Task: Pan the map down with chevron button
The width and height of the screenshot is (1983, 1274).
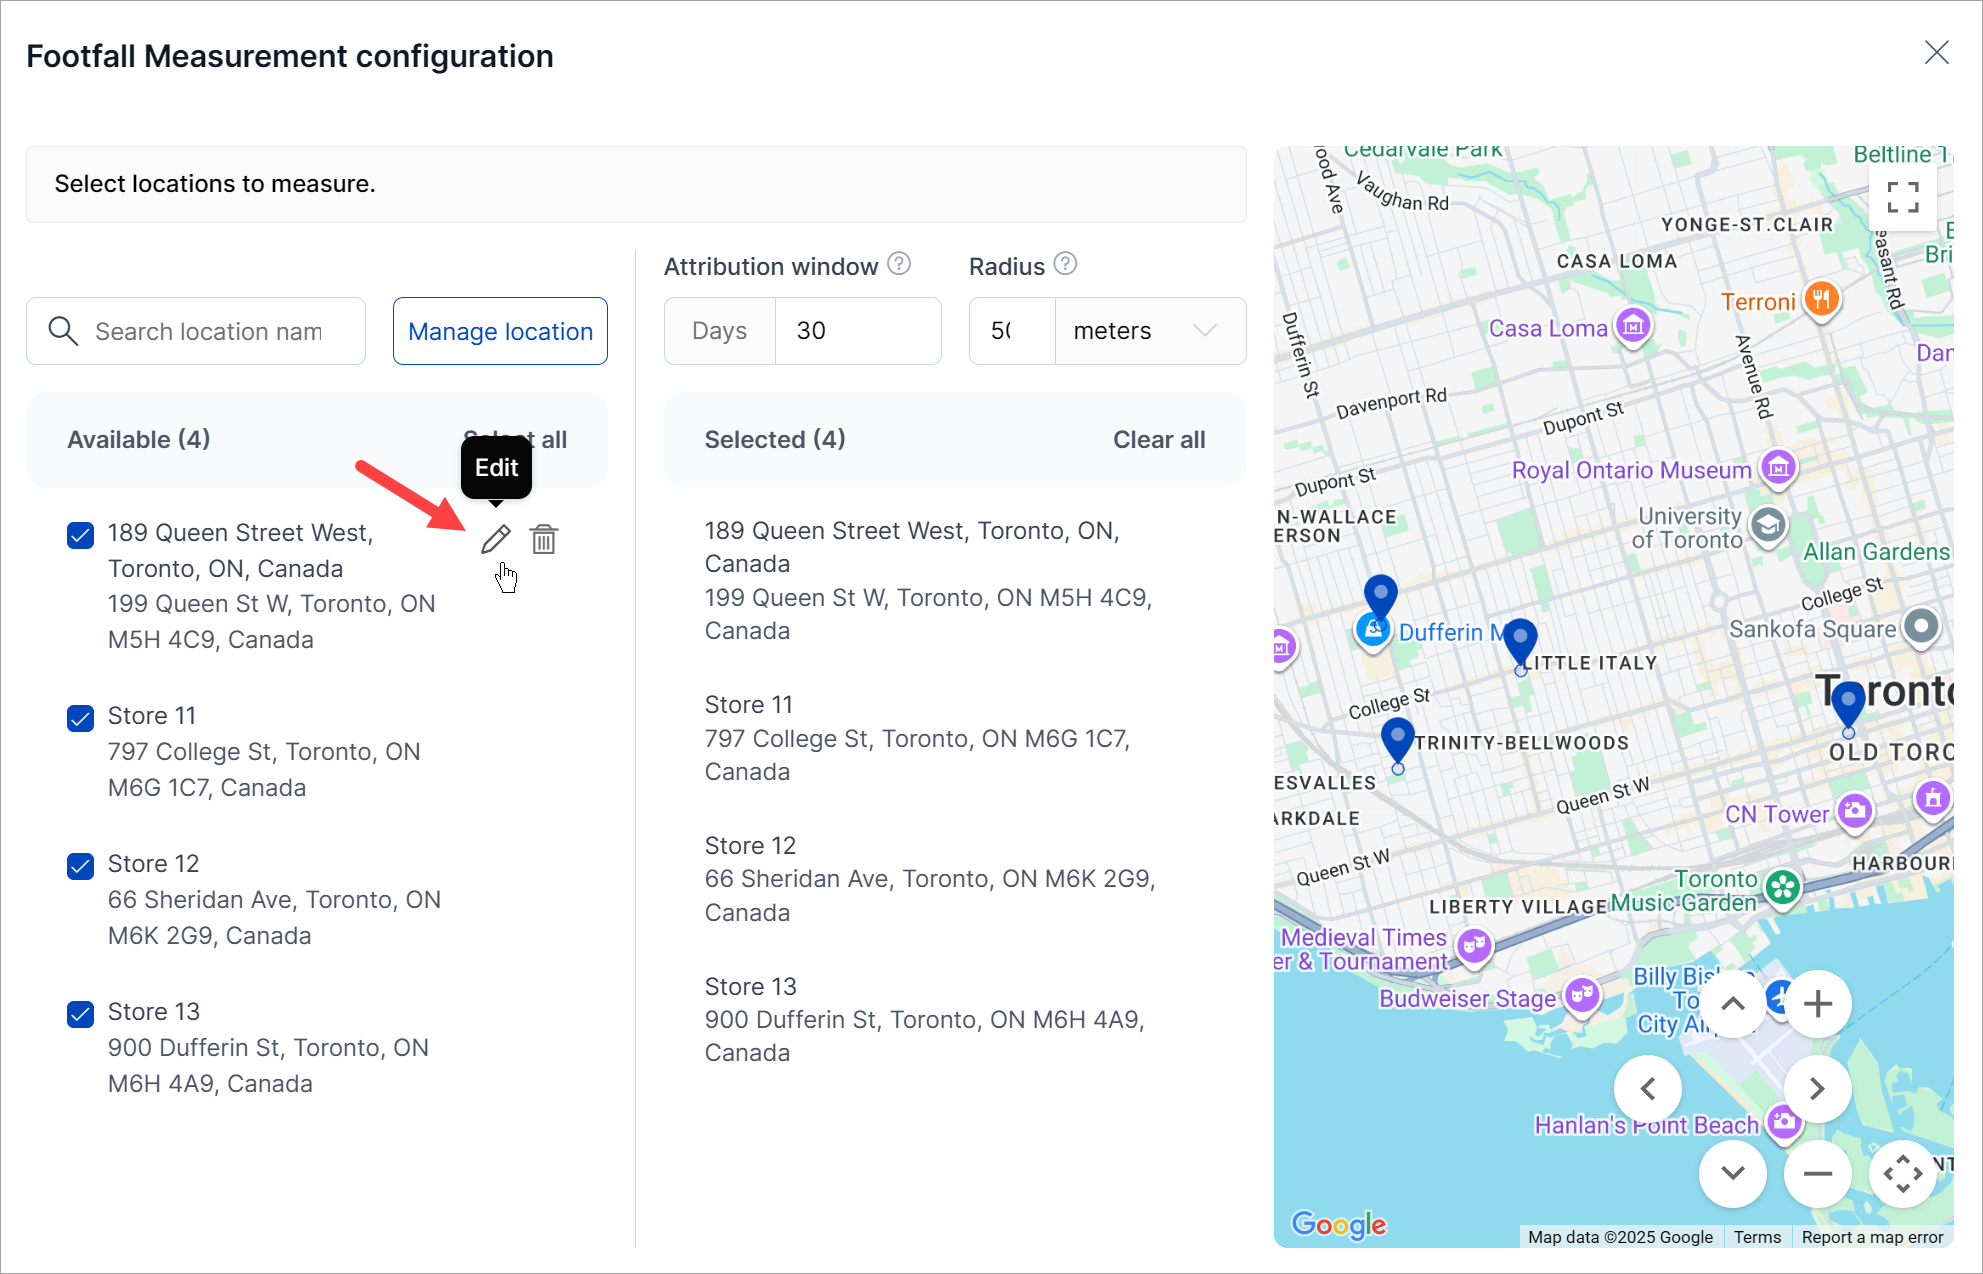Action: (1733, 1174)
